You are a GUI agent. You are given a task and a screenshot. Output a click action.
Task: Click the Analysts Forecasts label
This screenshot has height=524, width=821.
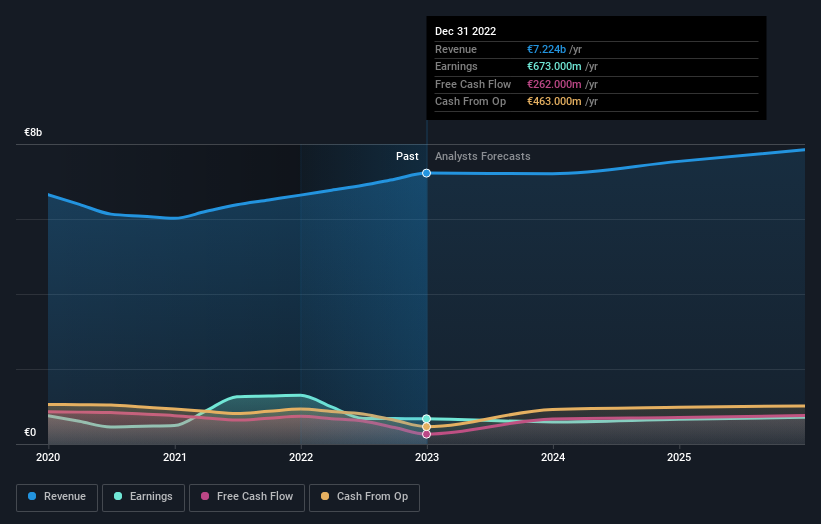tap(483, 157)
